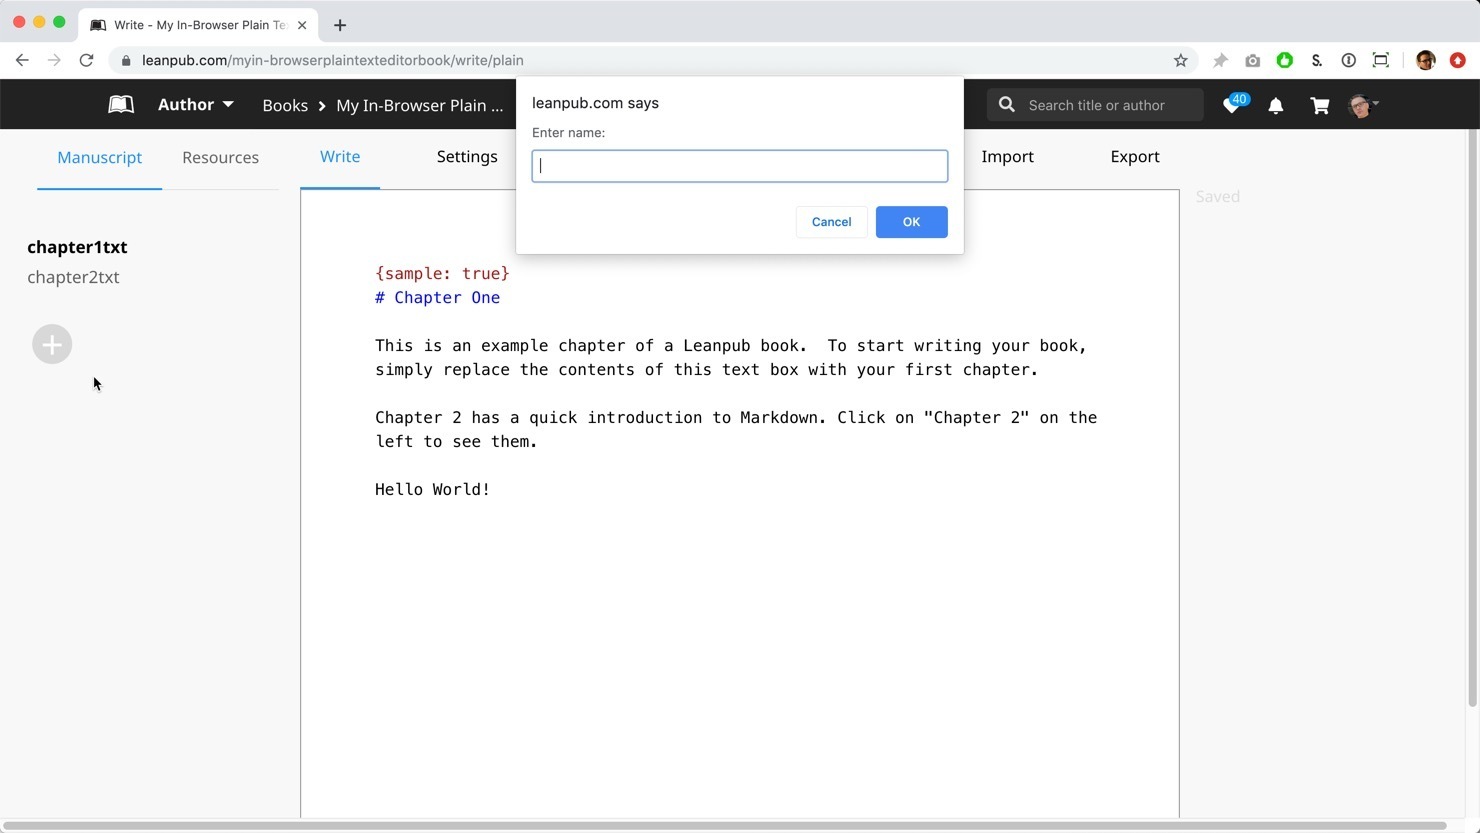Click the Enter name text field

739,166
